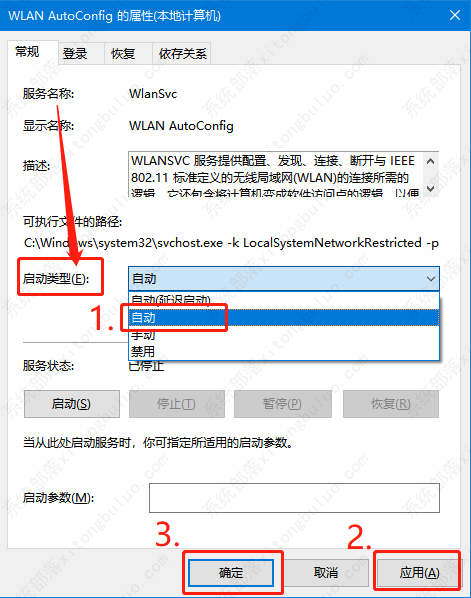The height and width of the screenshot is (598, 471).
Task: Select the highlighted 自动 option
Action: 284,317
